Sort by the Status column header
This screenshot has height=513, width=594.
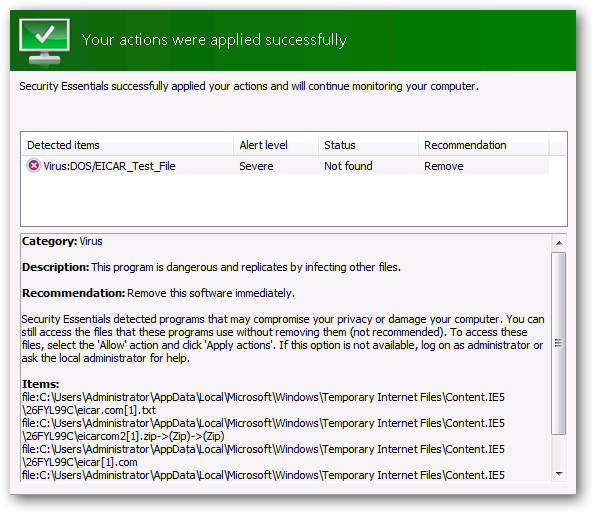click(368, 145)
